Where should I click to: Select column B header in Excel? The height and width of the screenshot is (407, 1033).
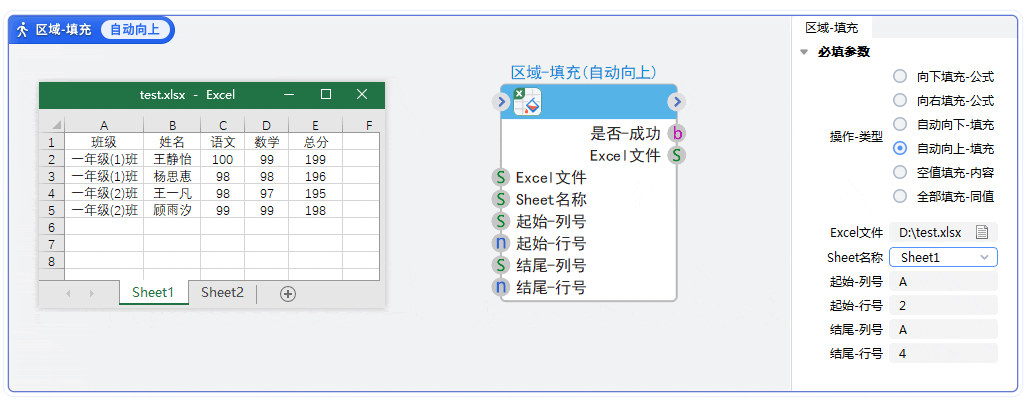click(172, 125)
